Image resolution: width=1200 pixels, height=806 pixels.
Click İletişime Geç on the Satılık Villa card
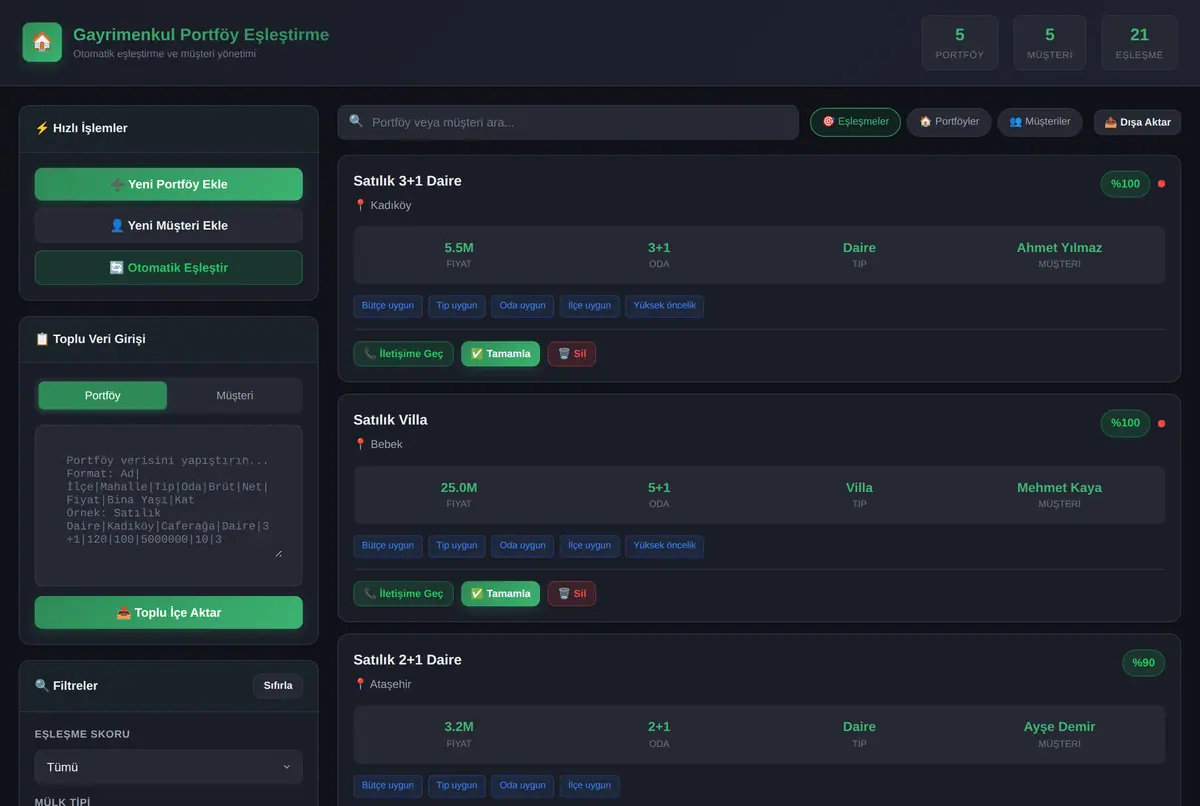pos(404,594)
